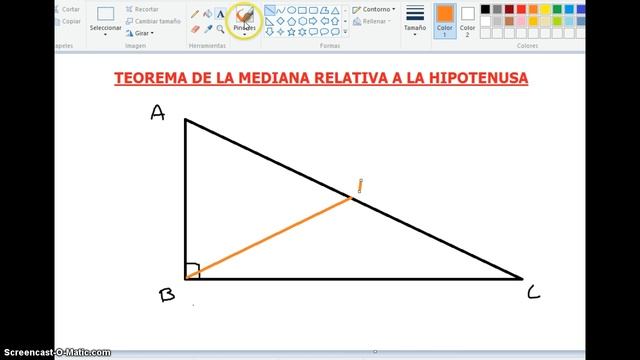
Task: Pick the black color swatch
Action: coord(485,9)
